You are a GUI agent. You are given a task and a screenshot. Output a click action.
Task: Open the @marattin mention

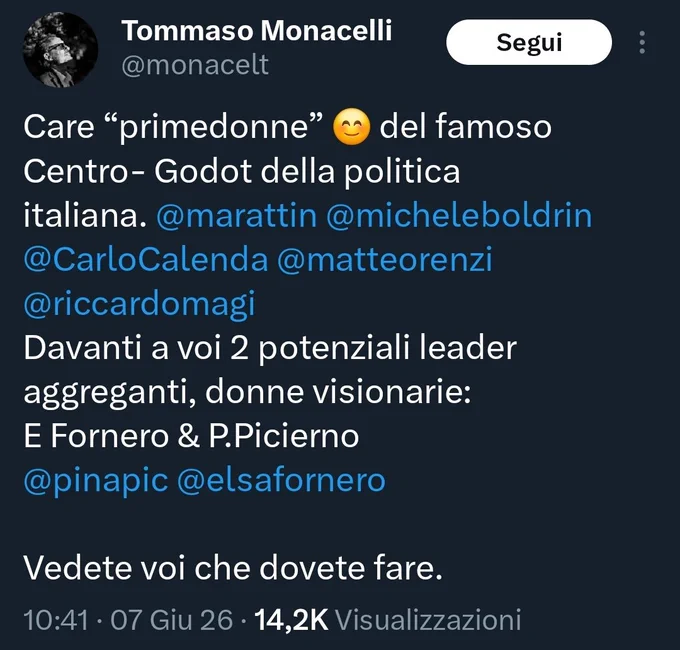(x=237, y=216)
